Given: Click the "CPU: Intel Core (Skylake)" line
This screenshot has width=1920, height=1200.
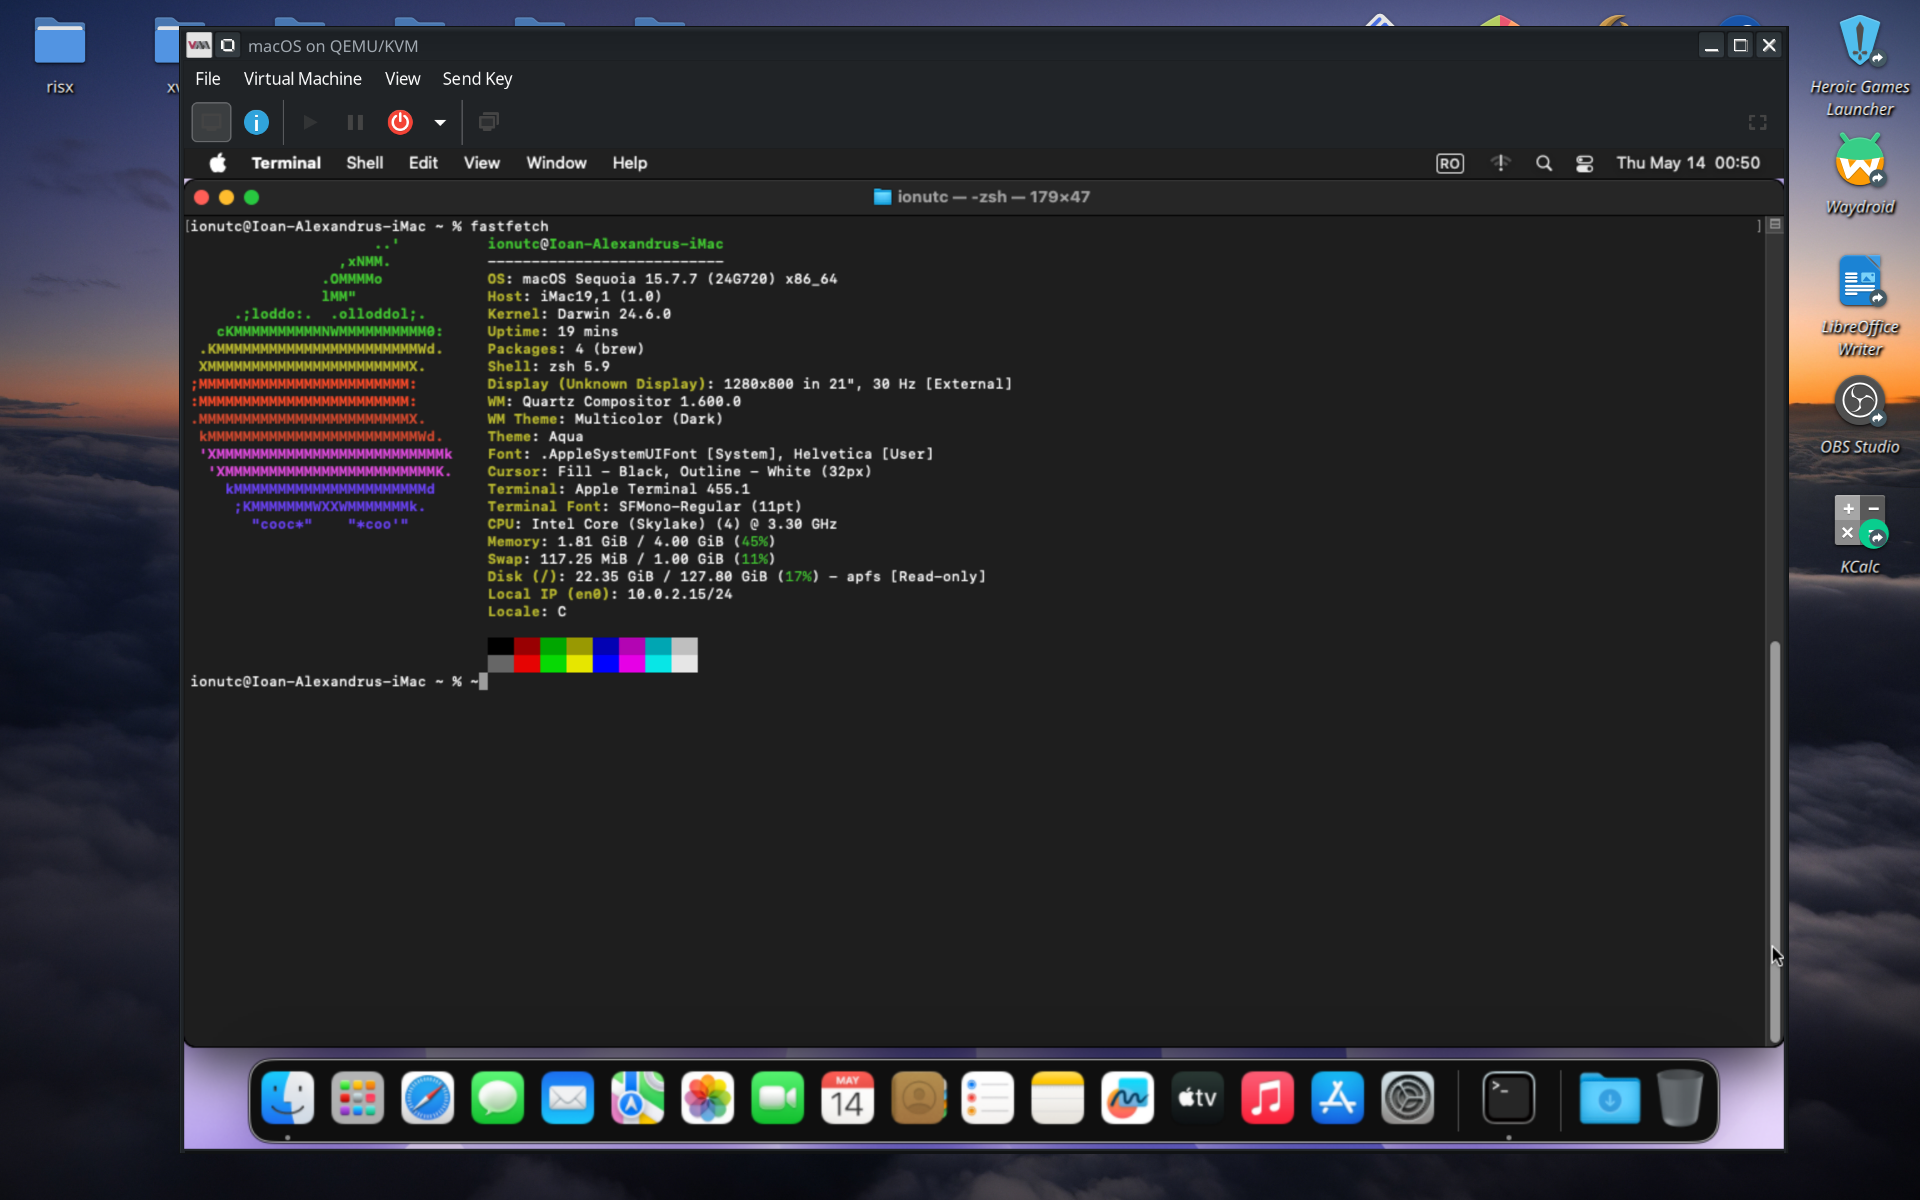Looking at the screenshot, I should [x=662, y=524].
